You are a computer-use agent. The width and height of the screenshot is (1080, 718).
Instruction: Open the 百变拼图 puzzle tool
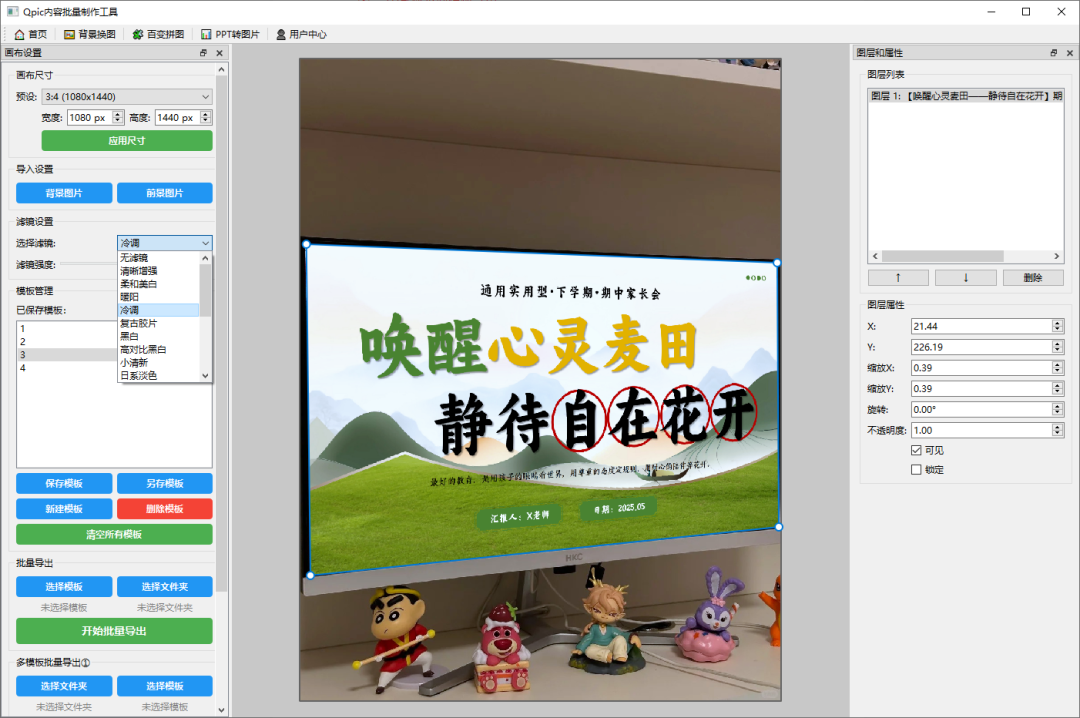[x=158, y=34]
